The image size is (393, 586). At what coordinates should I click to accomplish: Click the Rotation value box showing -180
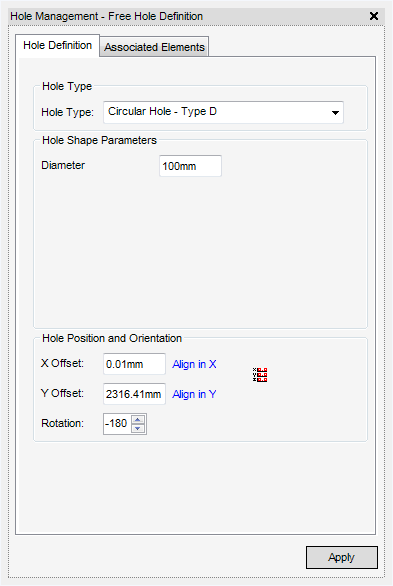(117, 423)
